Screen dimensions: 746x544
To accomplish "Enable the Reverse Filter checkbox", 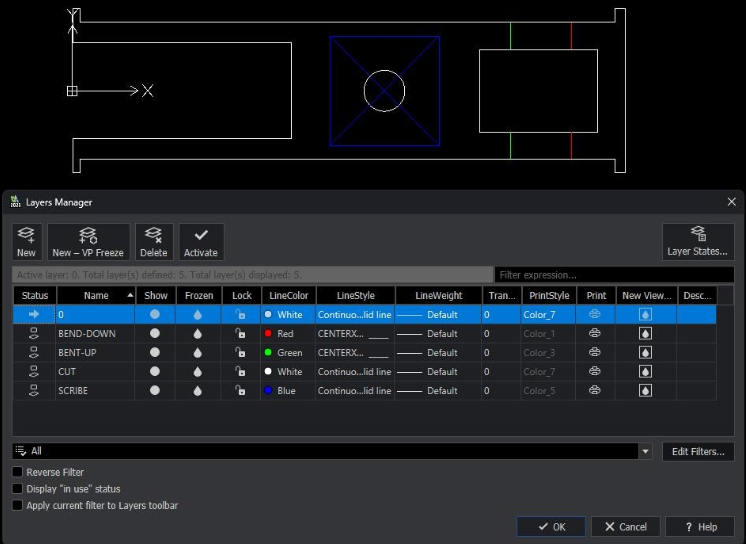I will [18, 472].
